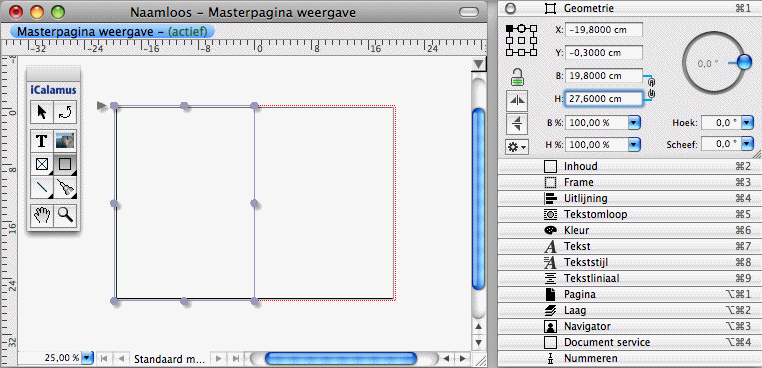Click the X position field
The image size is (762, 368).
coord(604,30)
